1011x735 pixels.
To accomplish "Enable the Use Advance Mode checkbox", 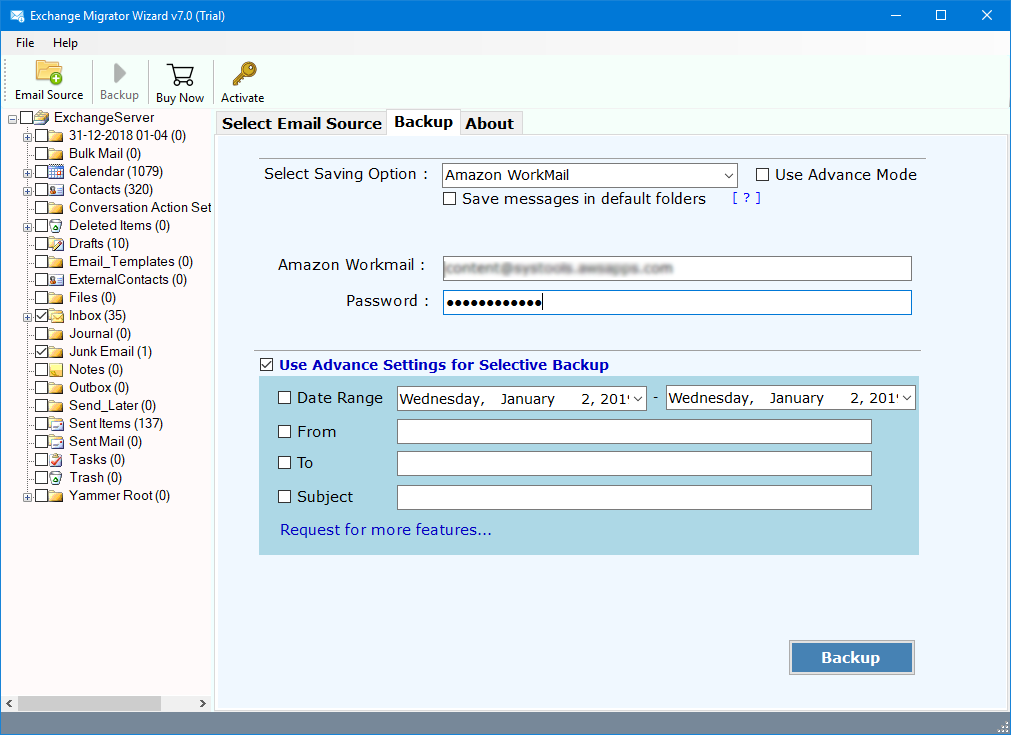I will (x=763, y=175).
